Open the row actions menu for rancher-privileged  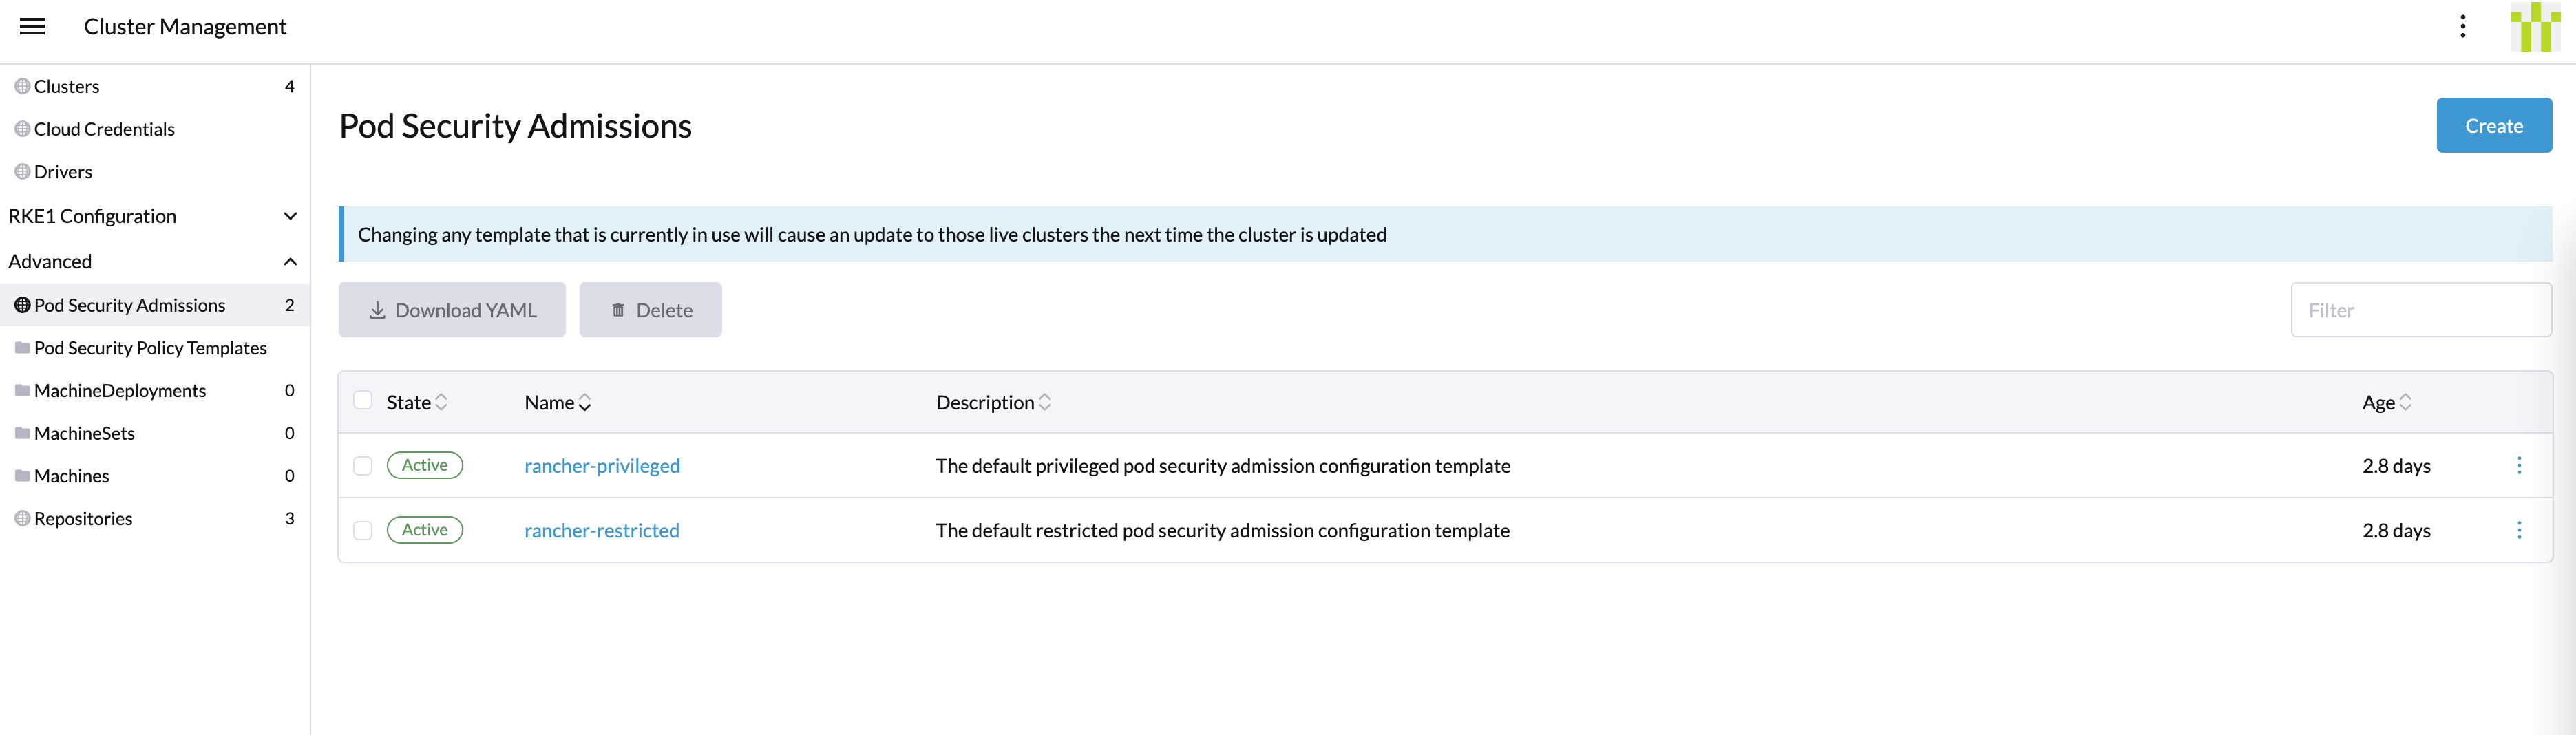(x=2519, y=465)
